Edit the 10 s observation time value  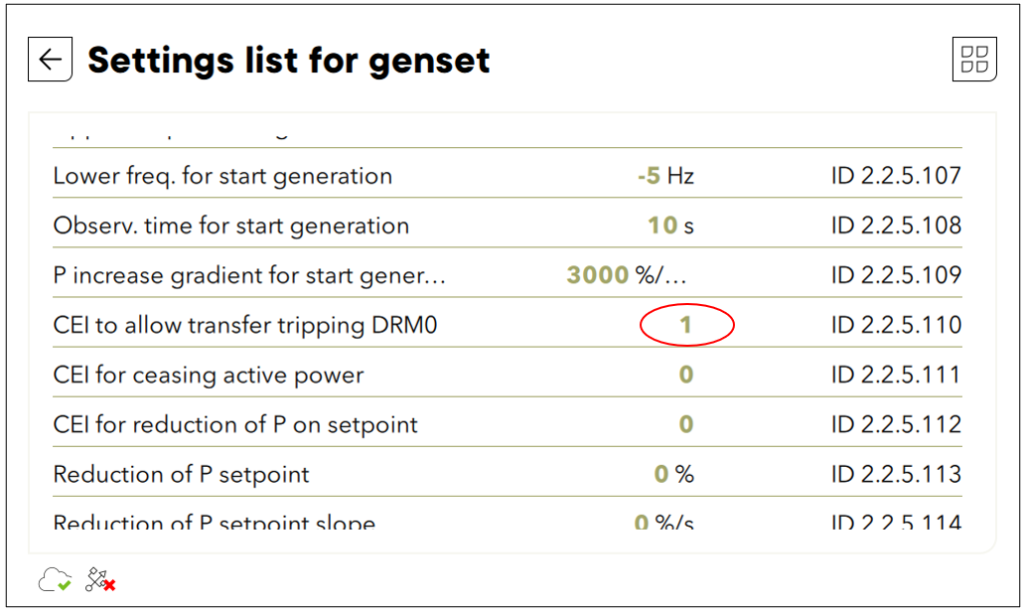[671, 225]
